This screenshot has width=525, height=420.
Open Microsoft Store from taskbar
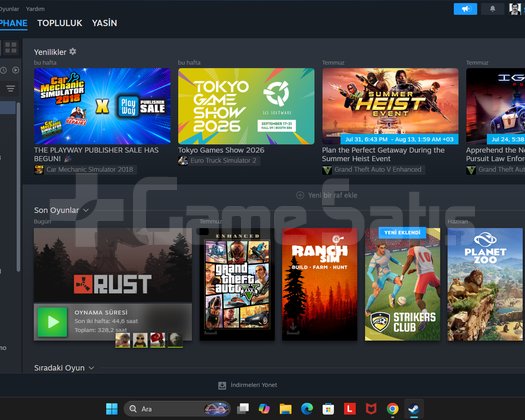[x=328, y=409]
